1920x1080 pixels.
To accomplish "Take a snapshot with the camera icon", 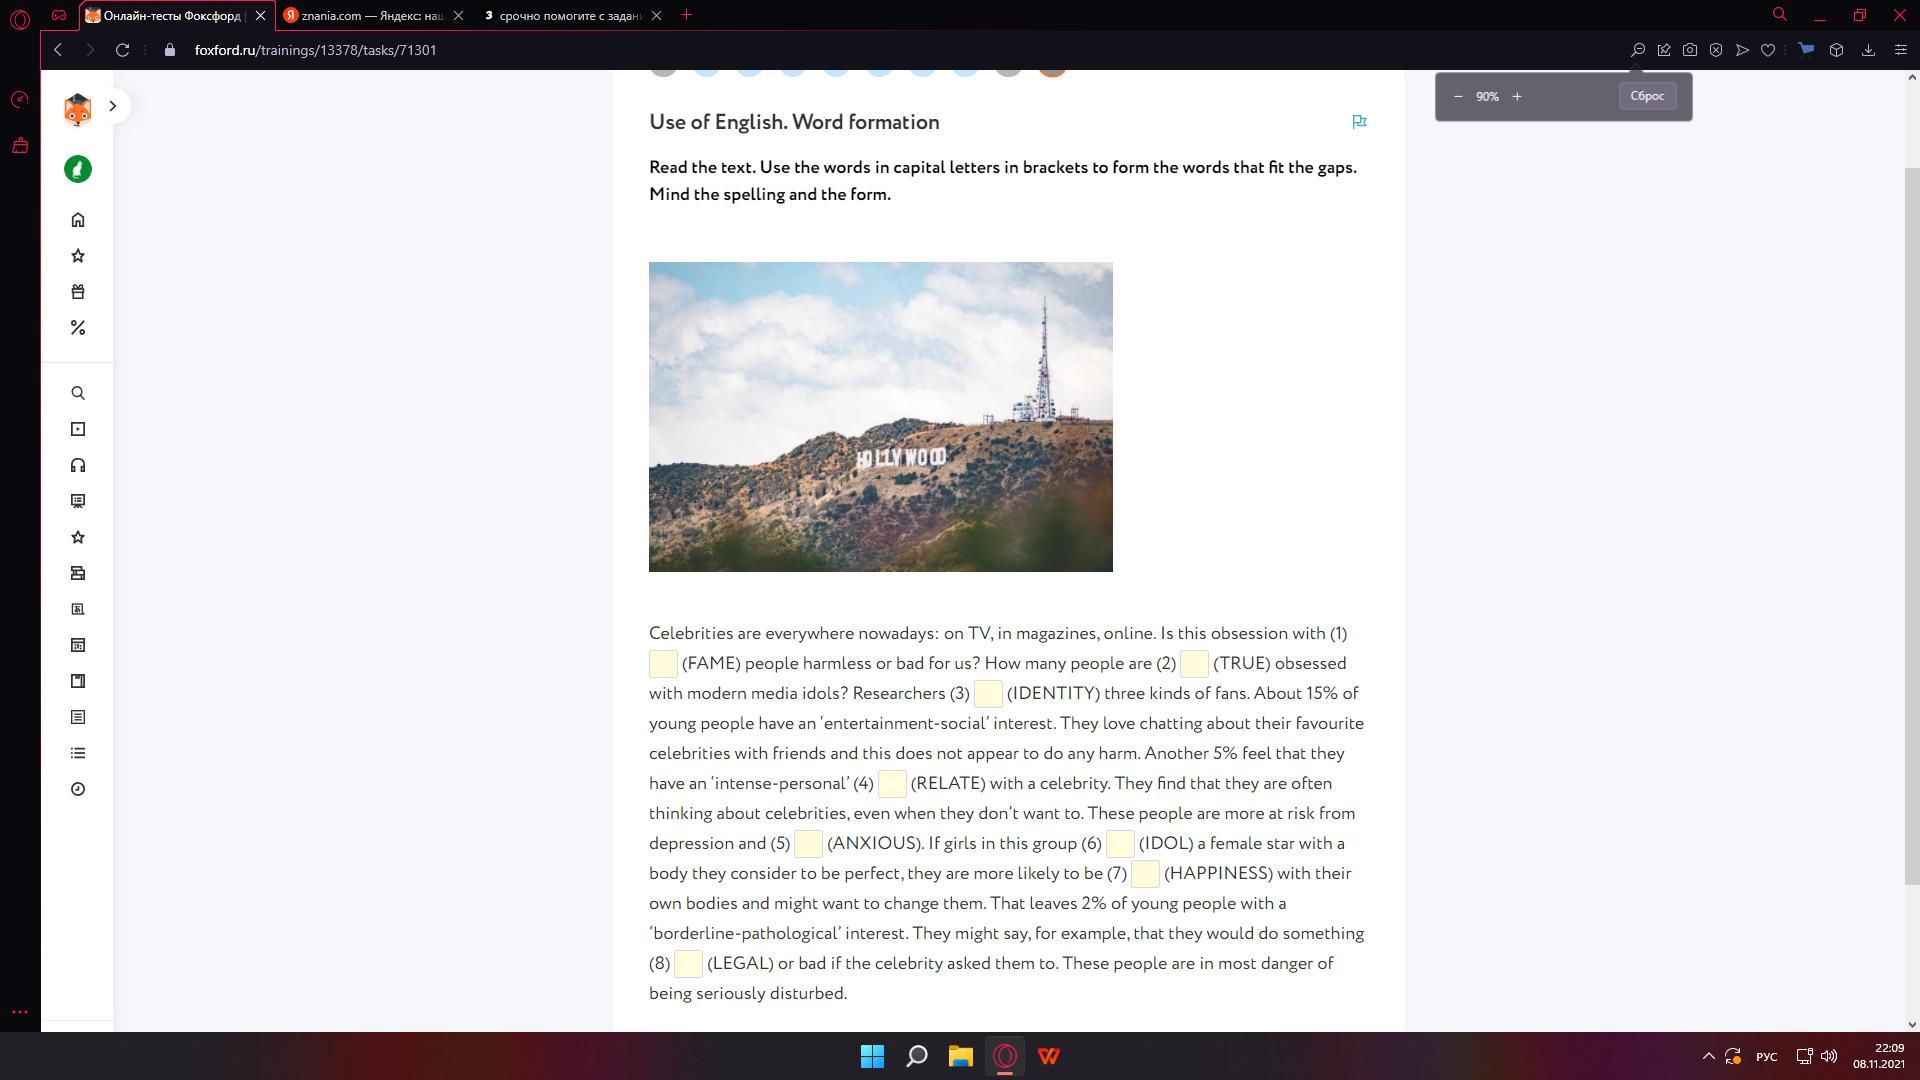I will 1690,50.
